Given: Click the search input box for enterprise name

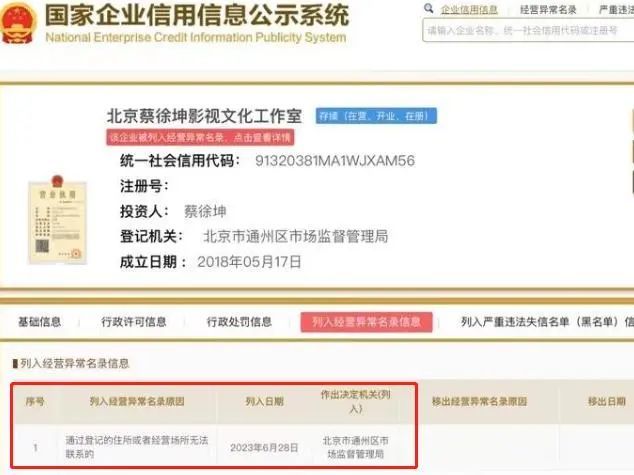Looking at the screenshot, I should 528,30.
